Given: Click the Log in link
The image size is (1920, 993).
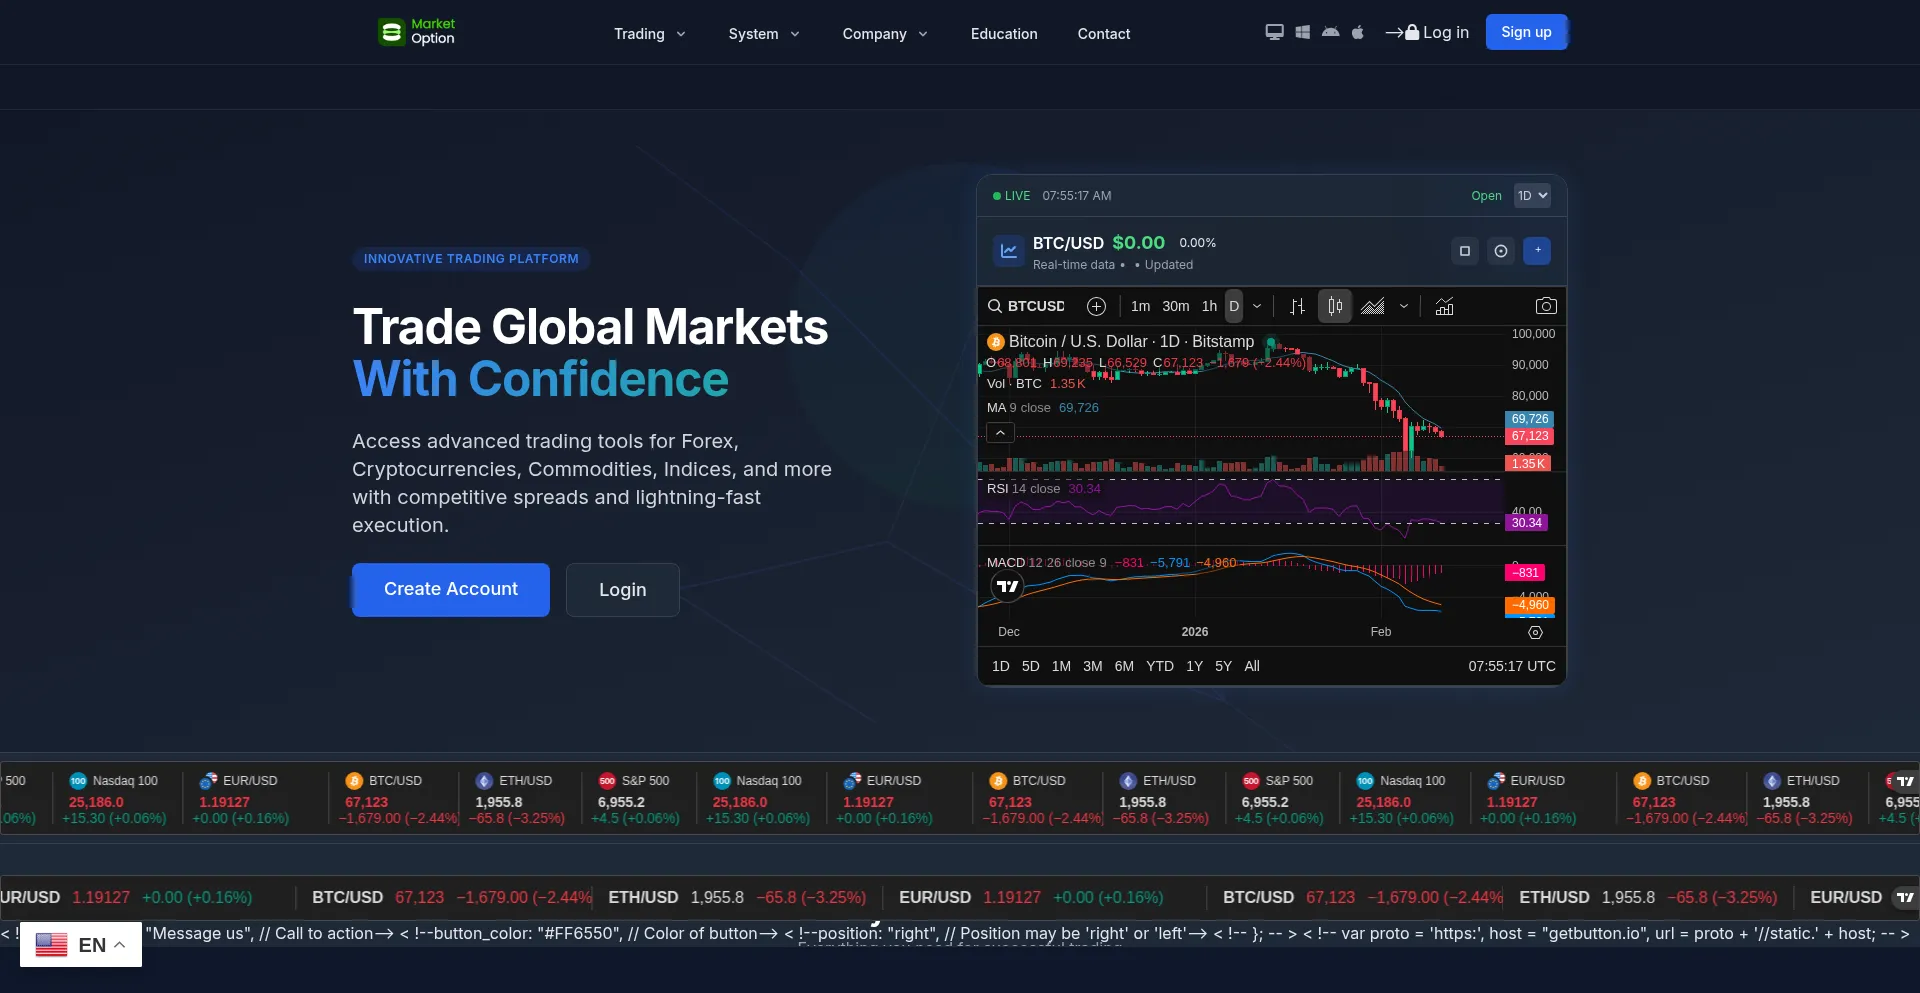Looking at the screenshot, I should tap(1427, 32).
